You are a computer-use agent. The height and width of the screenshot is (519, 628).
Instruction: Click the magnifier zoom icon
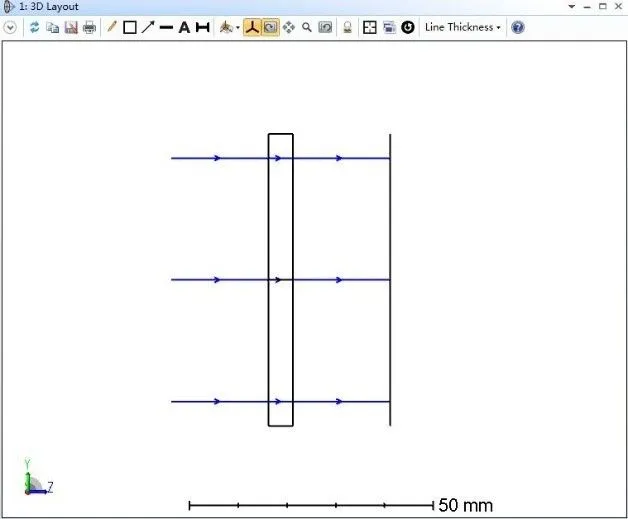tap(307, 27)
